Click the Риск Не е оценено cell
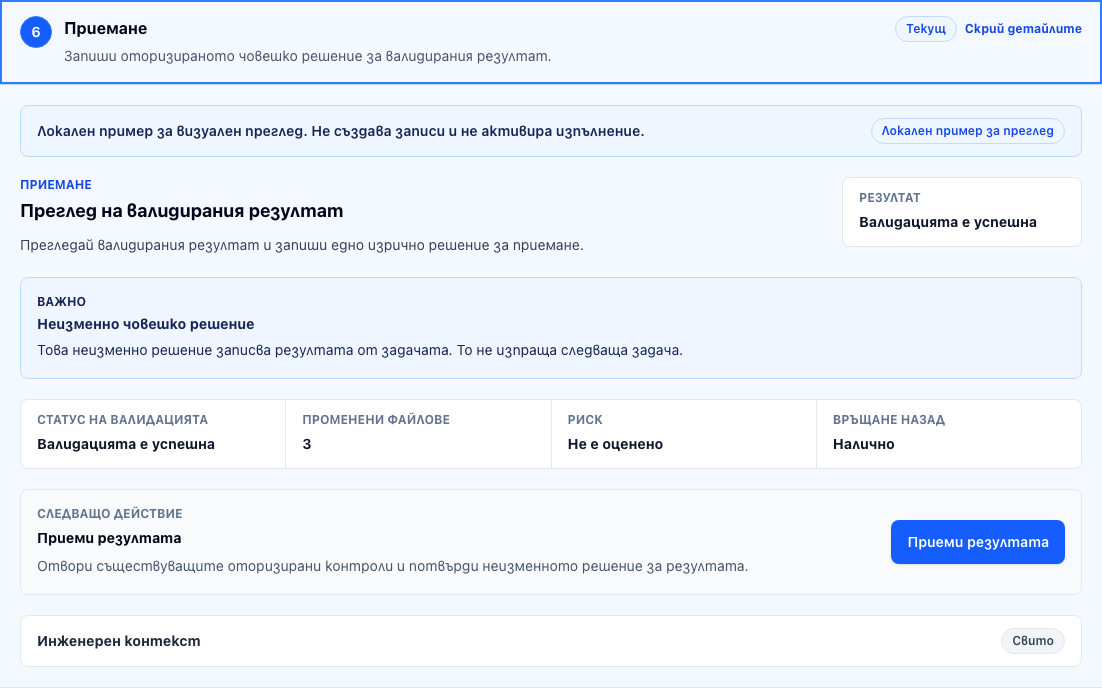The height and width of the screenshot is (688, 1102). coord(684,434)
